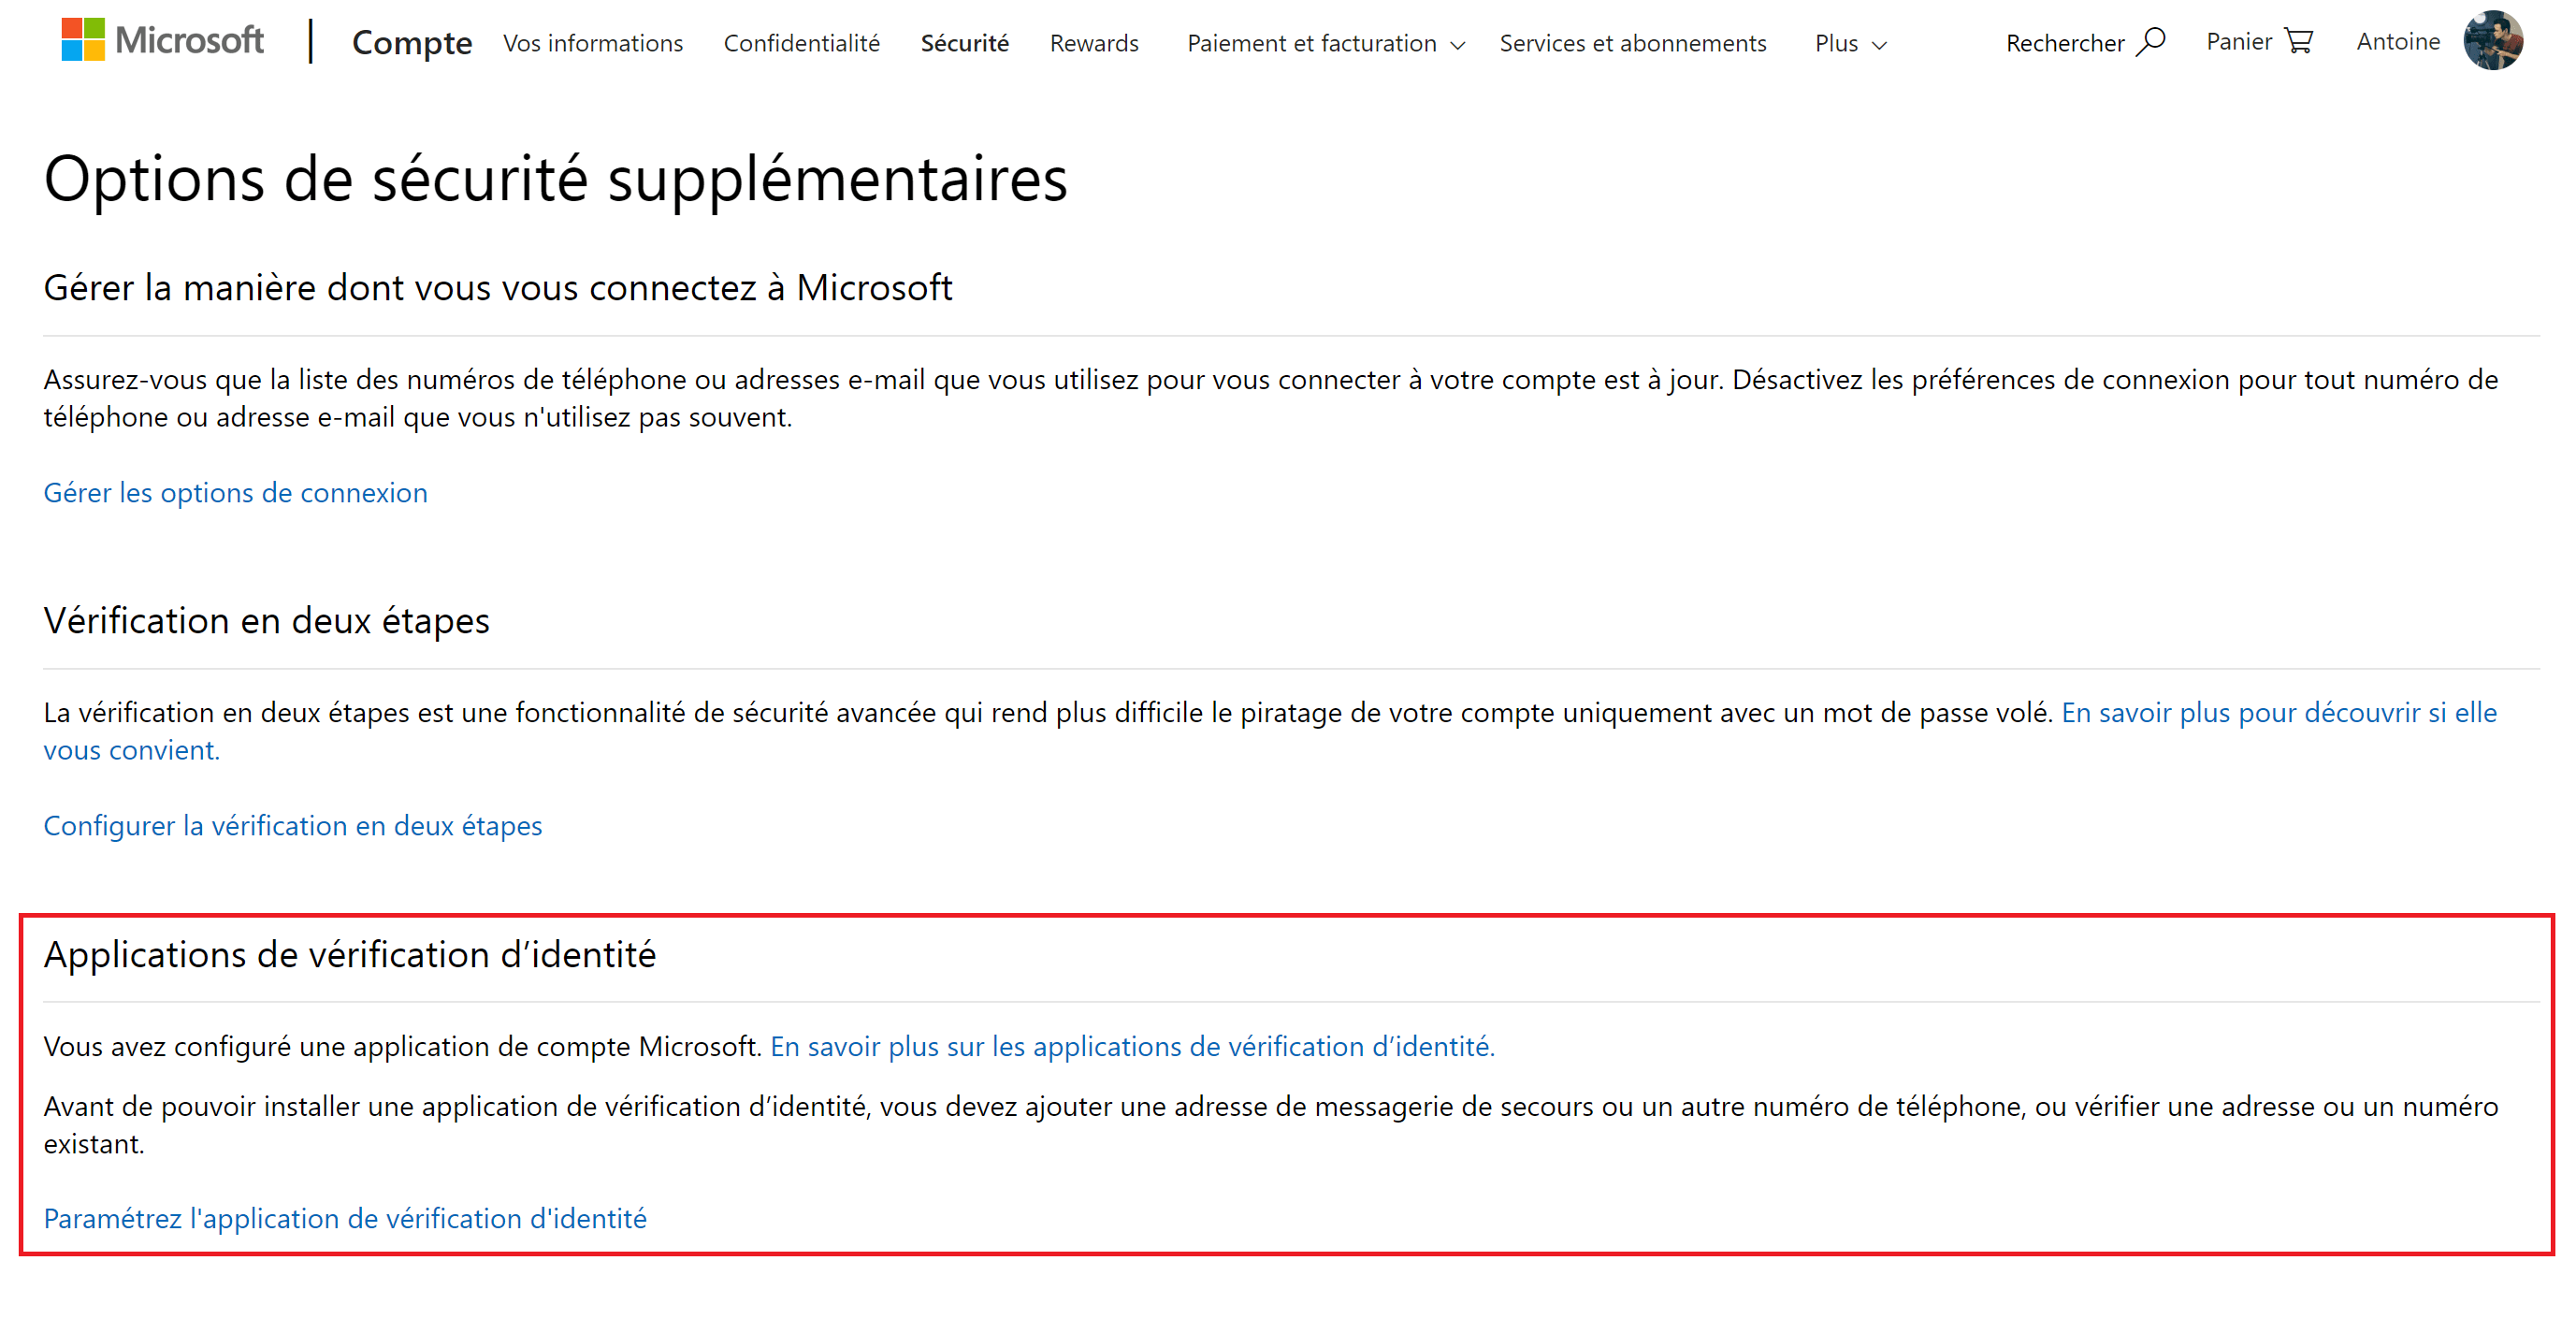2576x1333 pixels.
Task: Open Paramétrez l'application de vérification d'identité
Action: (x=345, y=1218)
